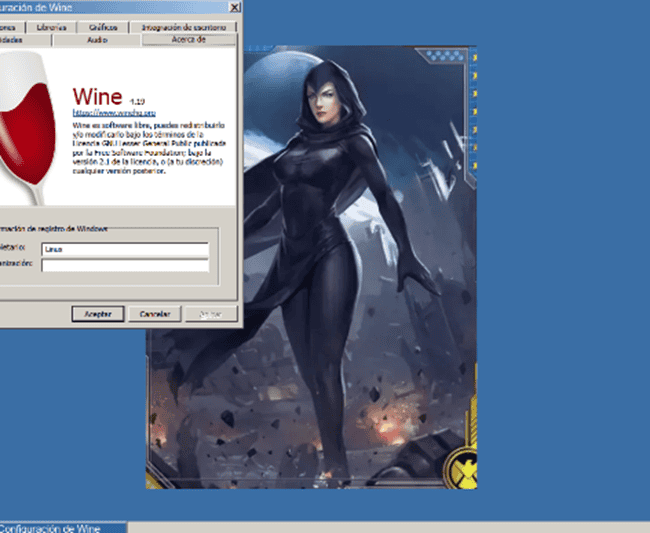Click the golden eagle shield emblem on the card
650x533 pixels.
point(462,470)
